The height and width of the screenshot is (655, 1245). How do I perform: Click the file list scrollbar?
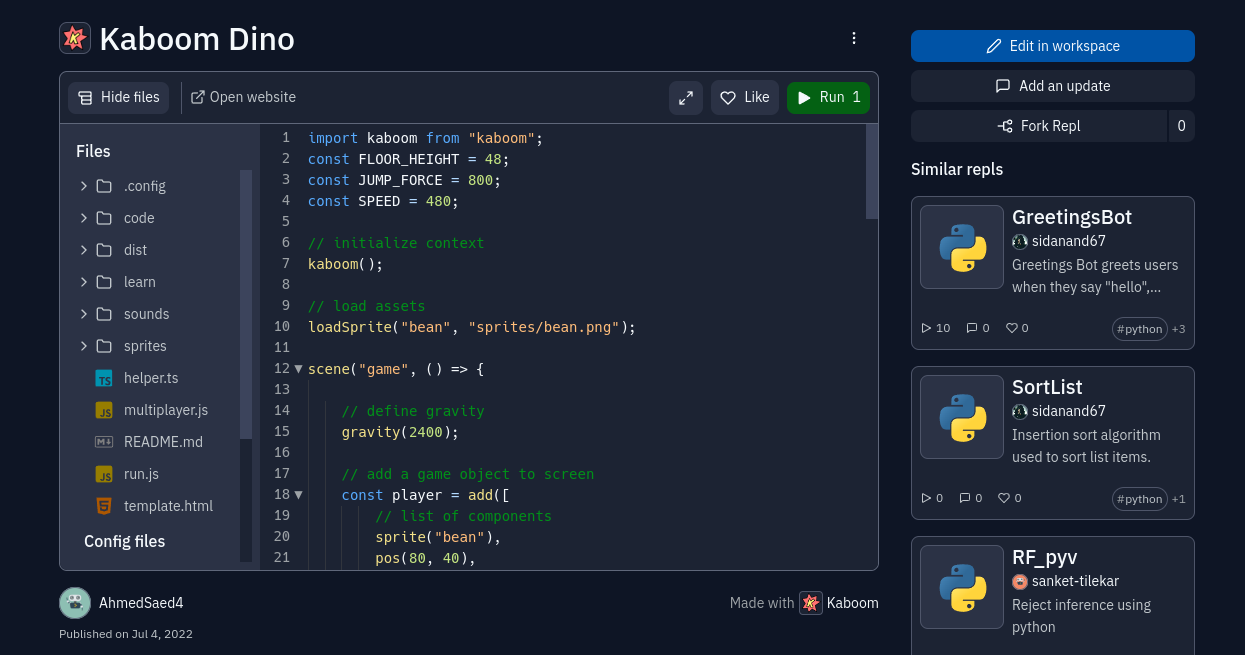pyautogui.click(x=246, y=304)
